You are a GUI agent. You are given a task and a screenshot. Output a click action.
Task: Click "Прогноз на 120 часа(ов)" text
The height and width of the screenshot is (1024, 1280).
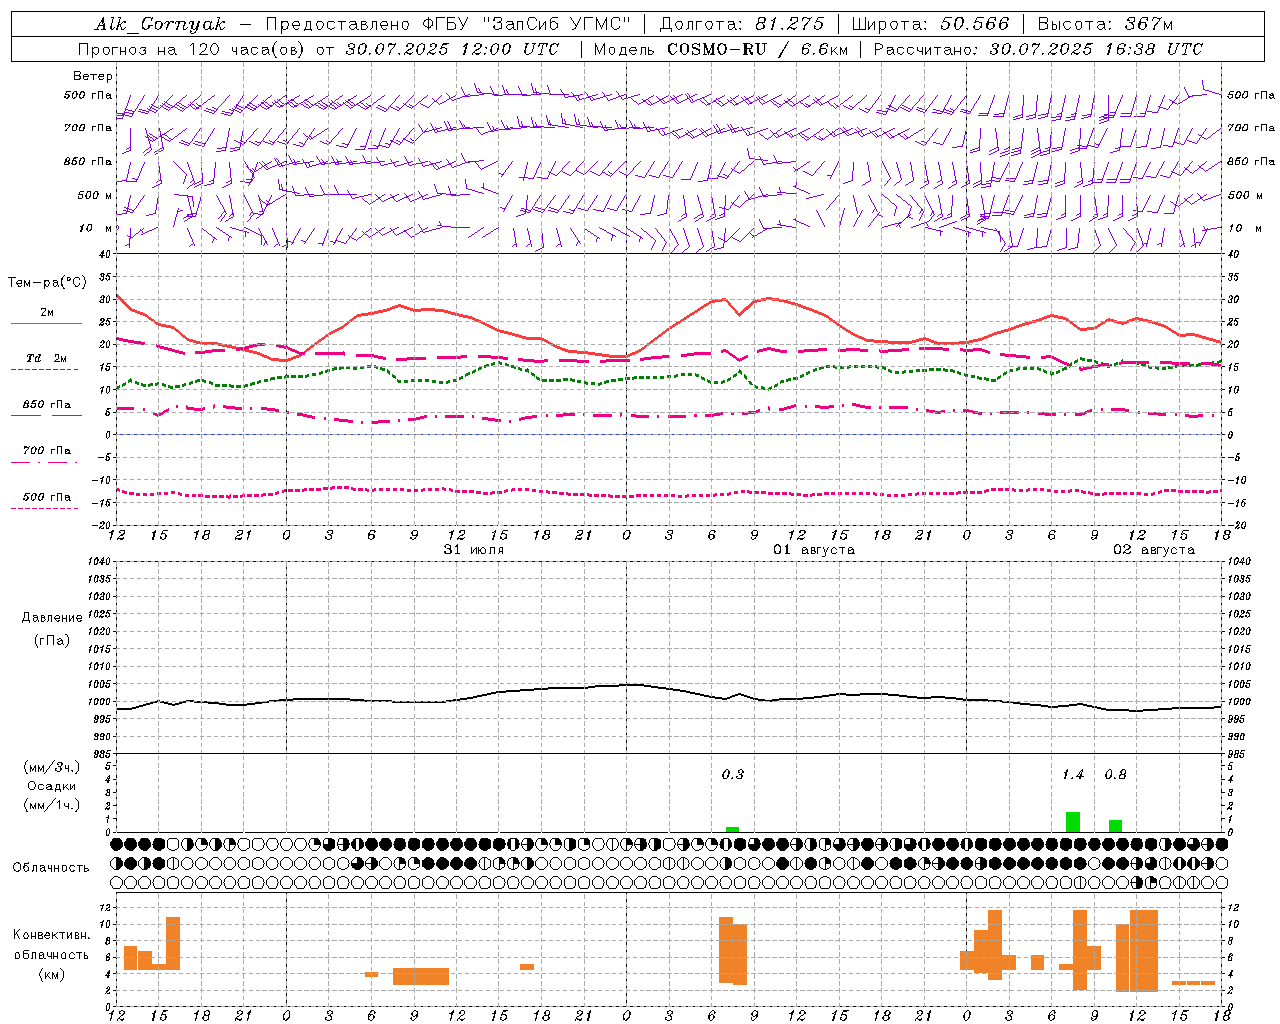(x=192, y=49)
